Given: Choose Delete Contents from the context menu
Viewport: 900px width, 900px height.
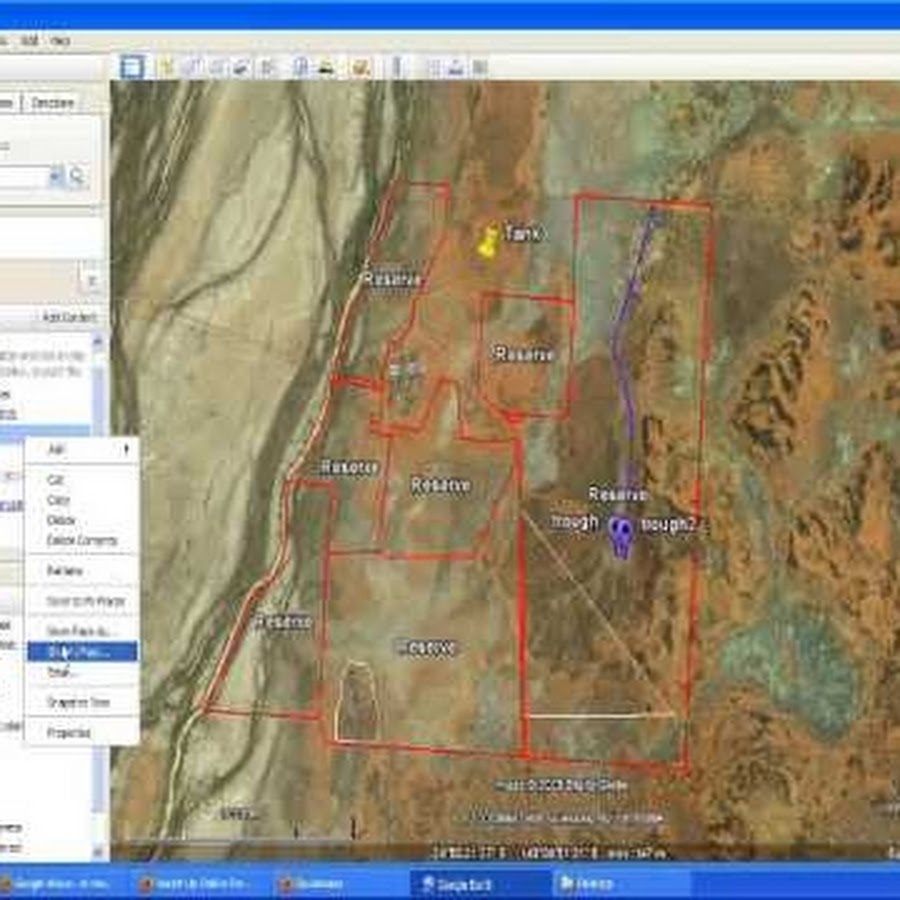Looking at the screenshot, I should (82, 541).
